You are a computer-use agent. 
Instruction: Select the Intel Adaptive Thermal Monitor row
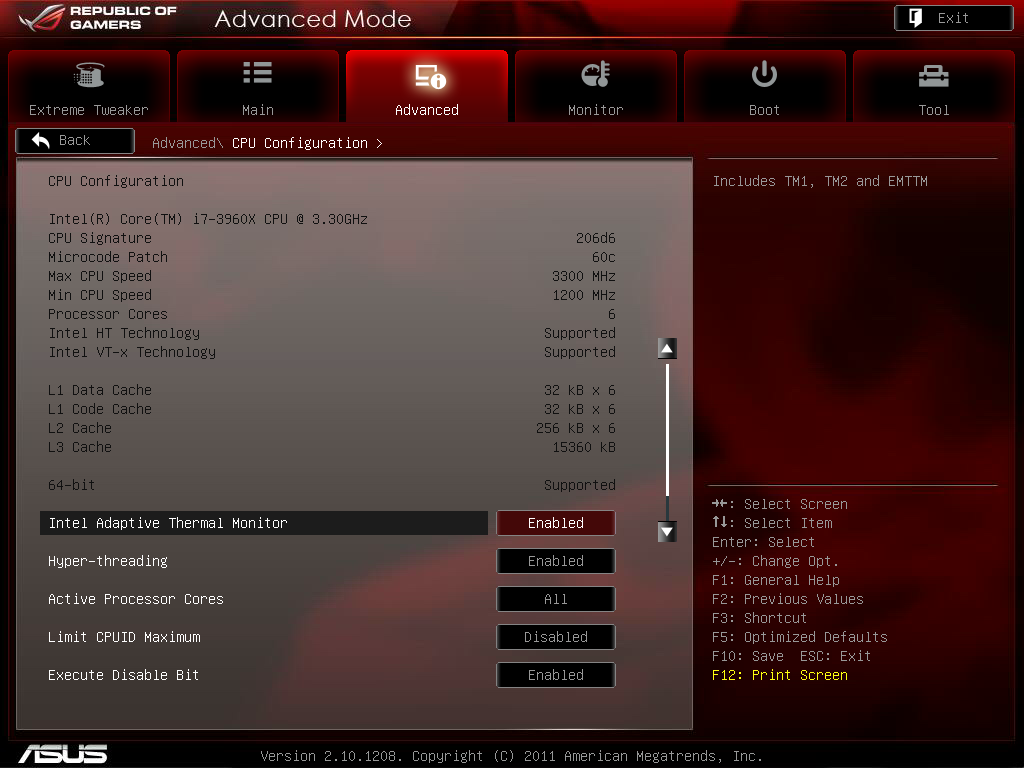264,523
